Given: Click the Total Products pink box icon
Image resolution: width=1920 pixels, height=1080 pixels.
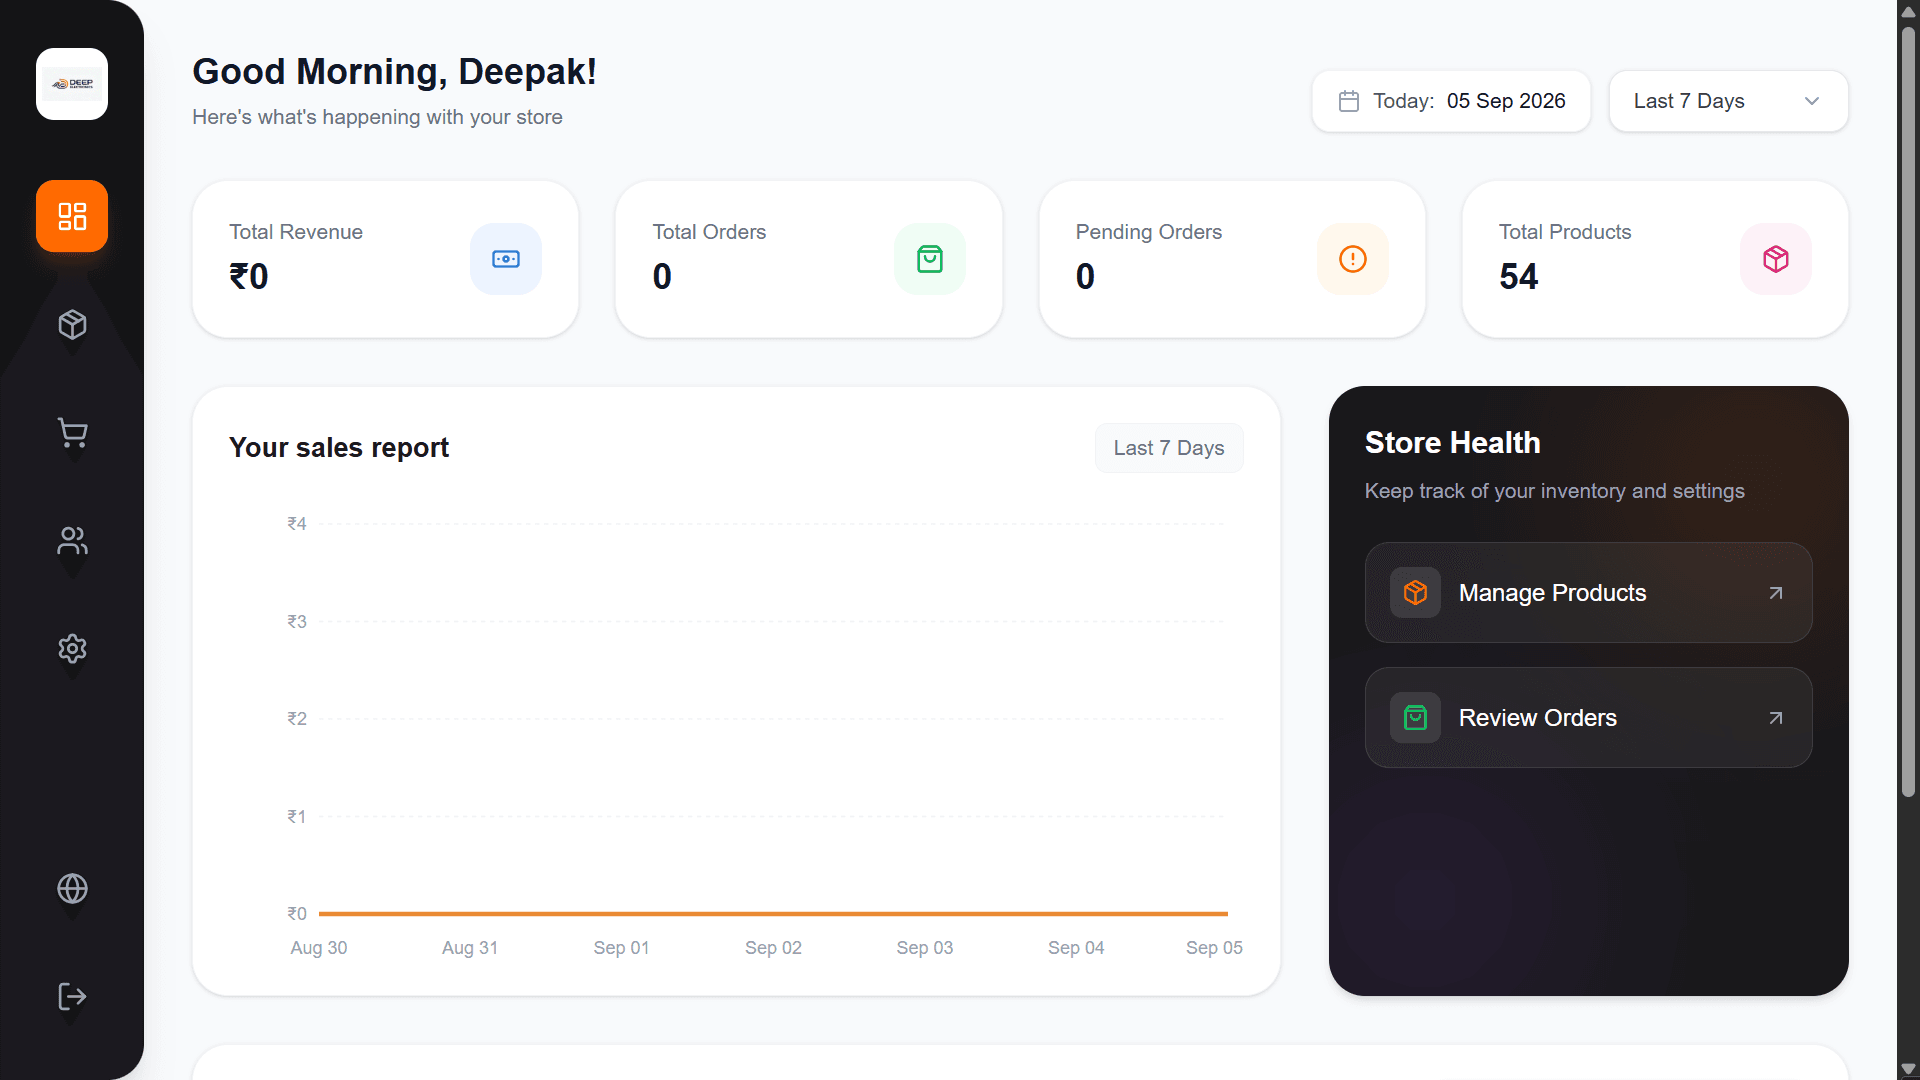Looking at the screenshot, I should [1776, 259].
